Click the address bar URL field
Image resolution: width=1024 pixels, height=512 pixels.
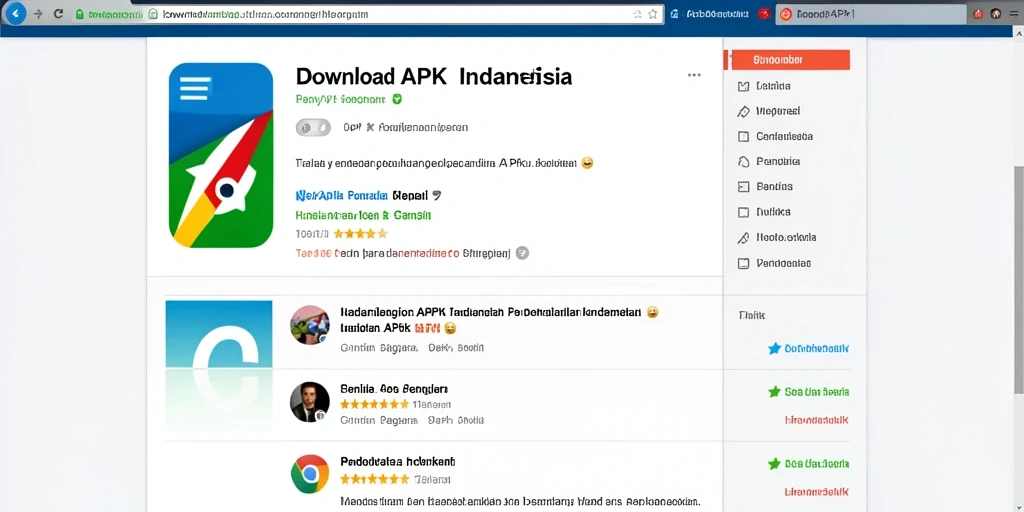pos(392,14)
